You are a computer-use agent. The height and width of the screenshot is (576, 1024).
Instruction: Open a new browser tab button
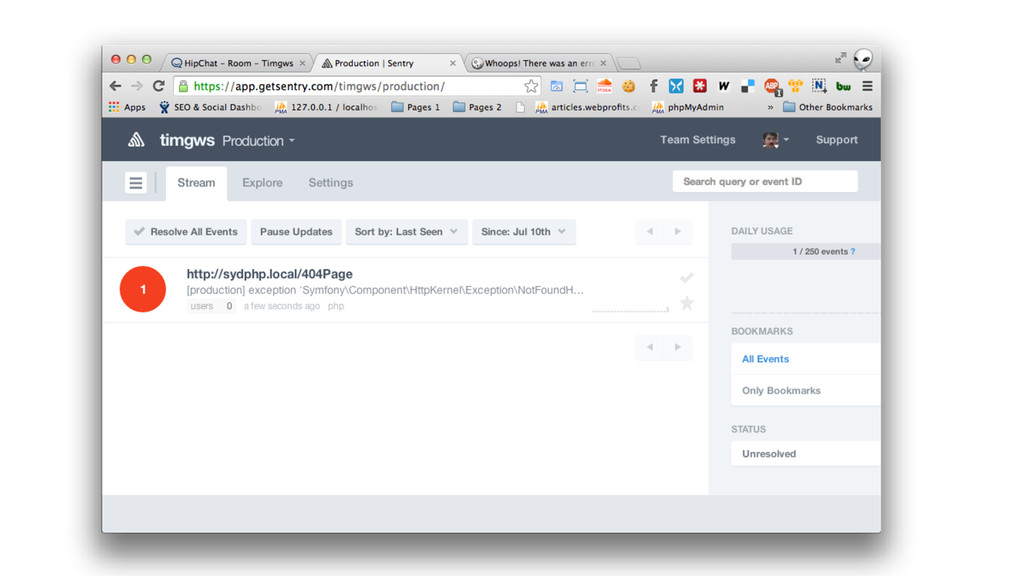click(628, 63)
